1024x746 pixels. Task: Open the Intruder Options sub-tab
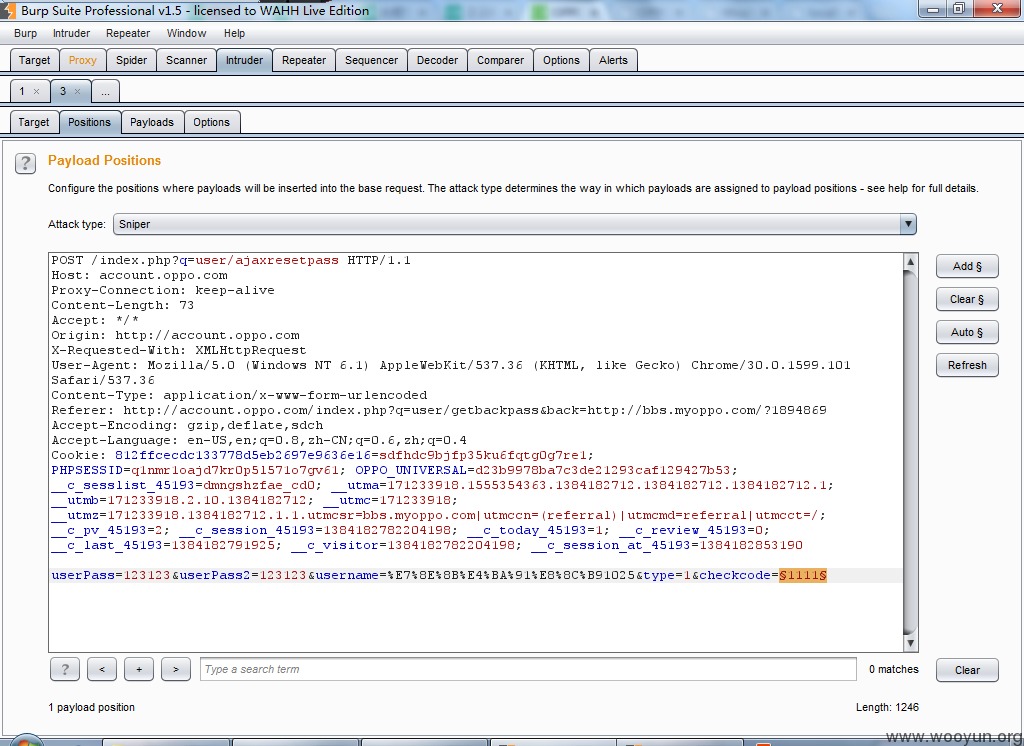(212, 122)
